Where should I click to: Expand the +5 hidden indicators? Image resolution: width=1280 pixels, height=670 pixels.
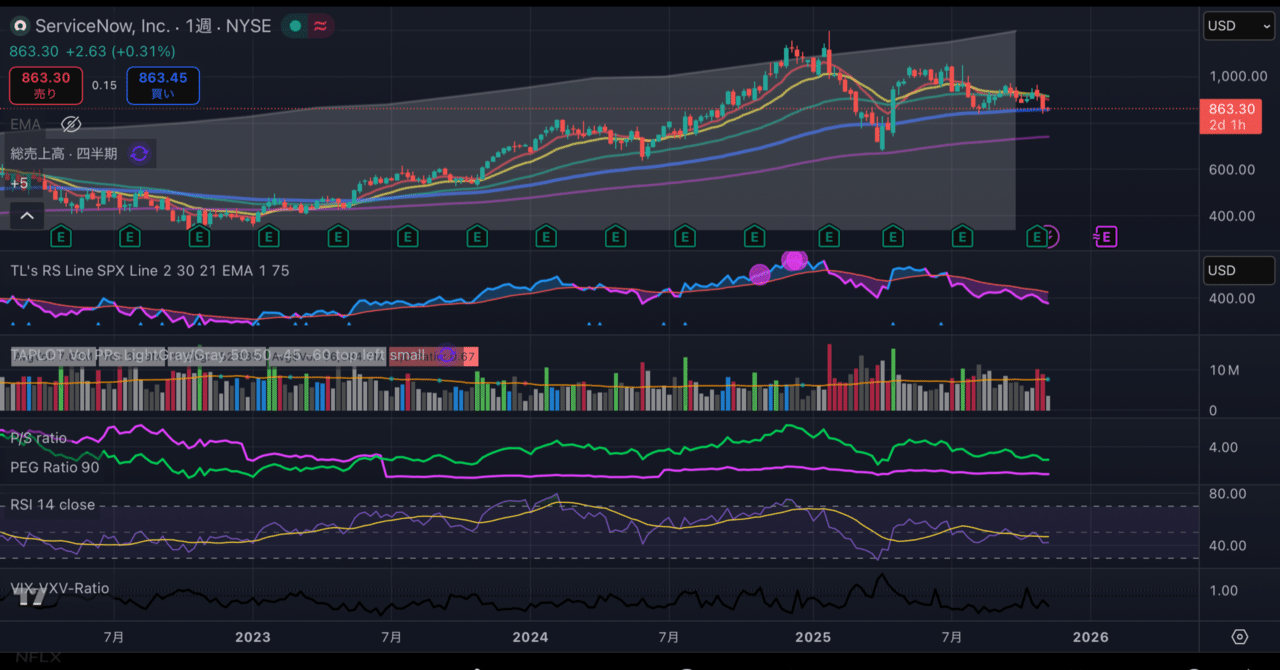[x=20, y=183]
